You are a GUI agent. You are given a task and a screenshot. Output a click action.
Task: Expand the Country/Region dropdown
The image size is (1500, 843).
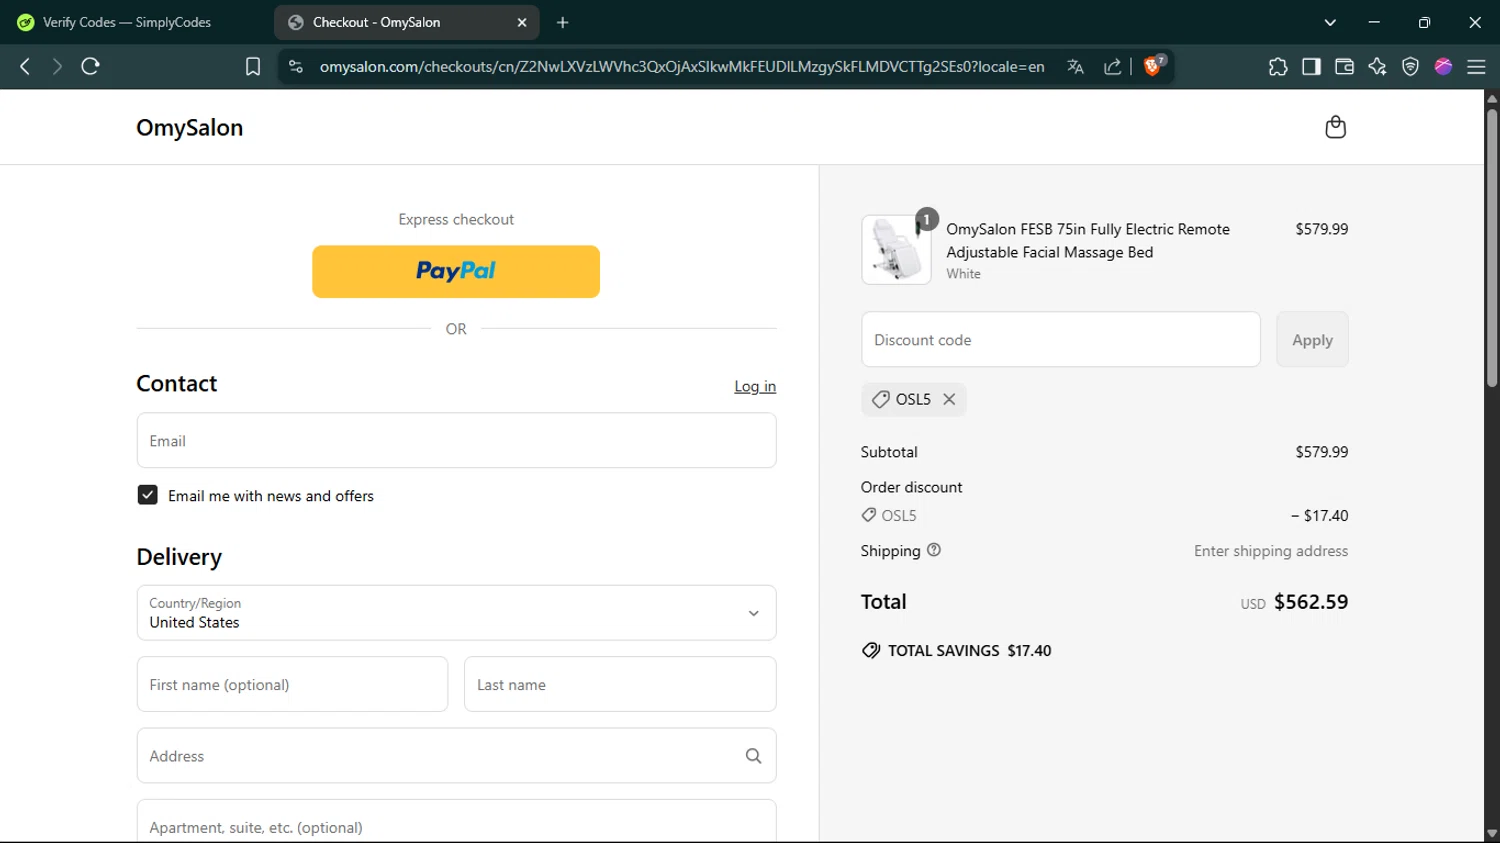point(456,613)
